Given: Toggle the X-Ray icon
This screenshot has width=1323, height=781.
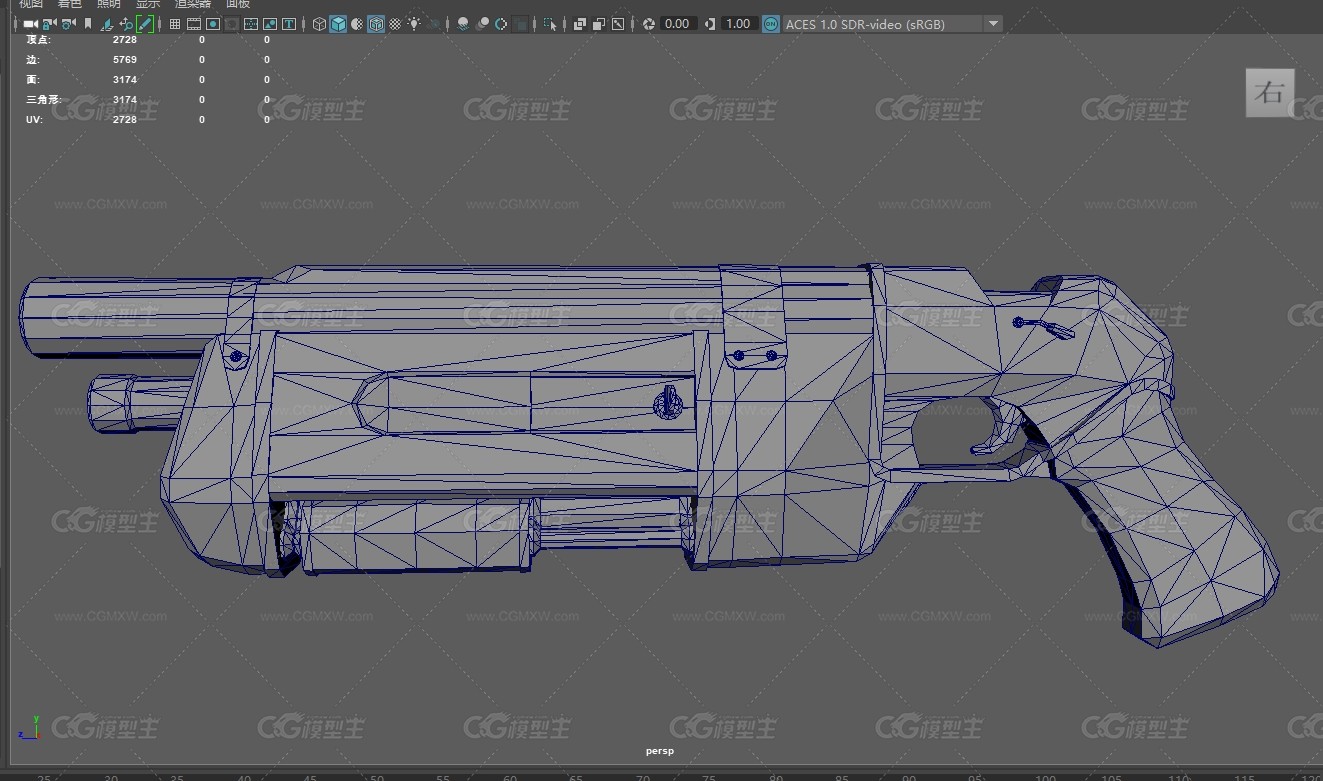Looking at the screenshot, I should point(580,24).
